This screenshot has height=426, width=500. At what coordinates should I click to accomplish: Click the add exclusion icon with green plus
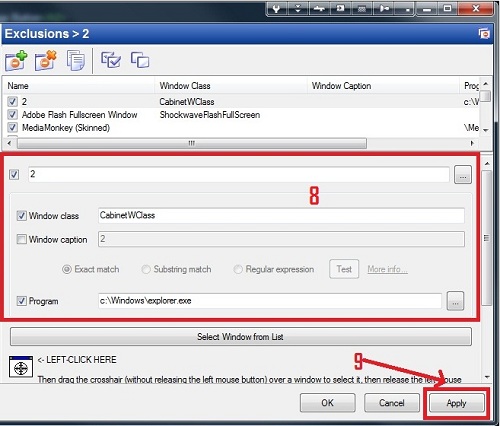tap(16, 60)
